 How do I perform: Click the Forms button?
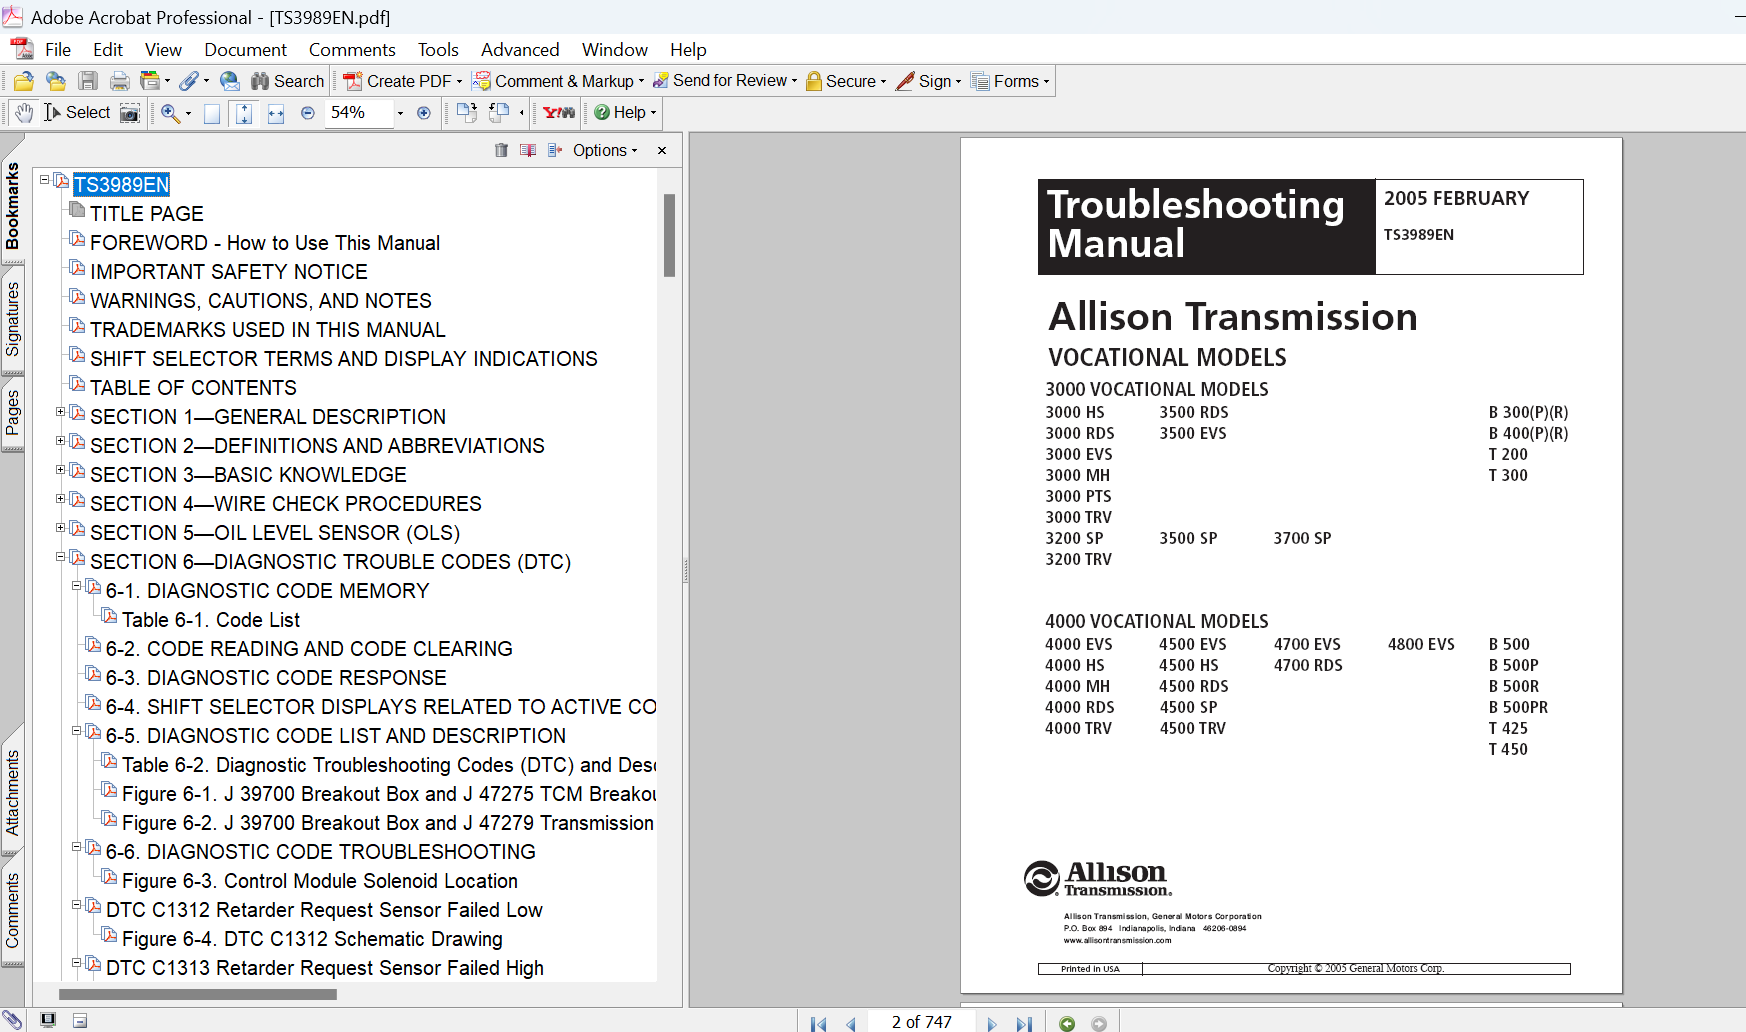1011,81
